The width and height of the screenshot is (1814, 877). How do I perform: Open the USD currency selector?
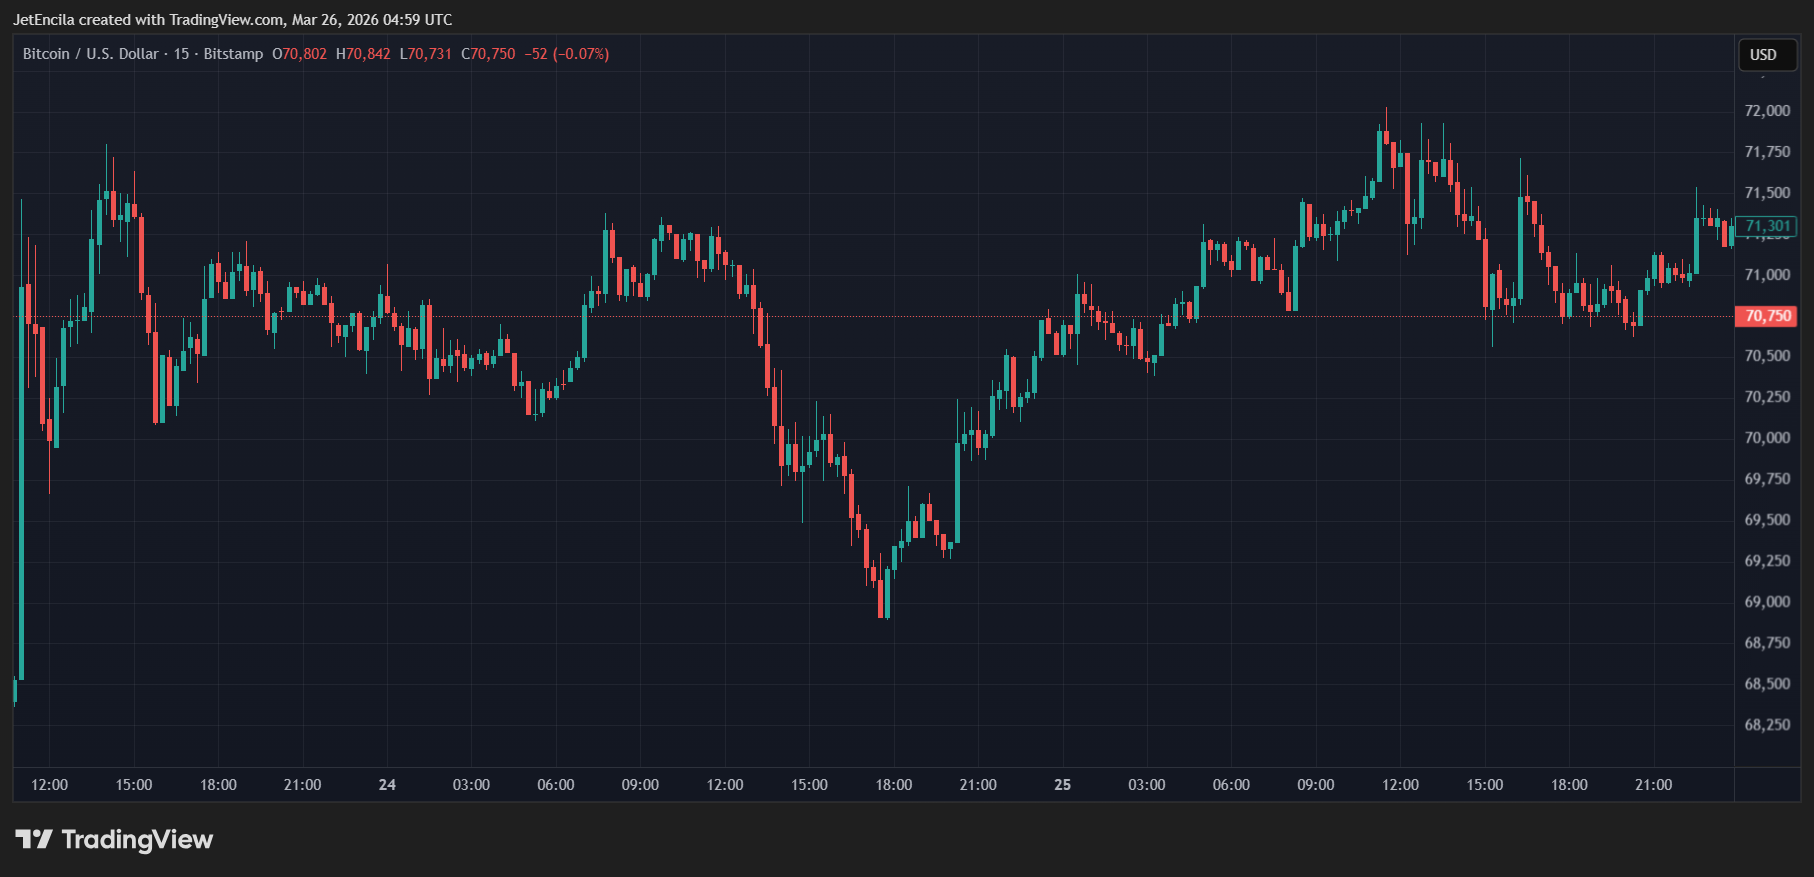pyautogui.click(x=1763, y=55)
